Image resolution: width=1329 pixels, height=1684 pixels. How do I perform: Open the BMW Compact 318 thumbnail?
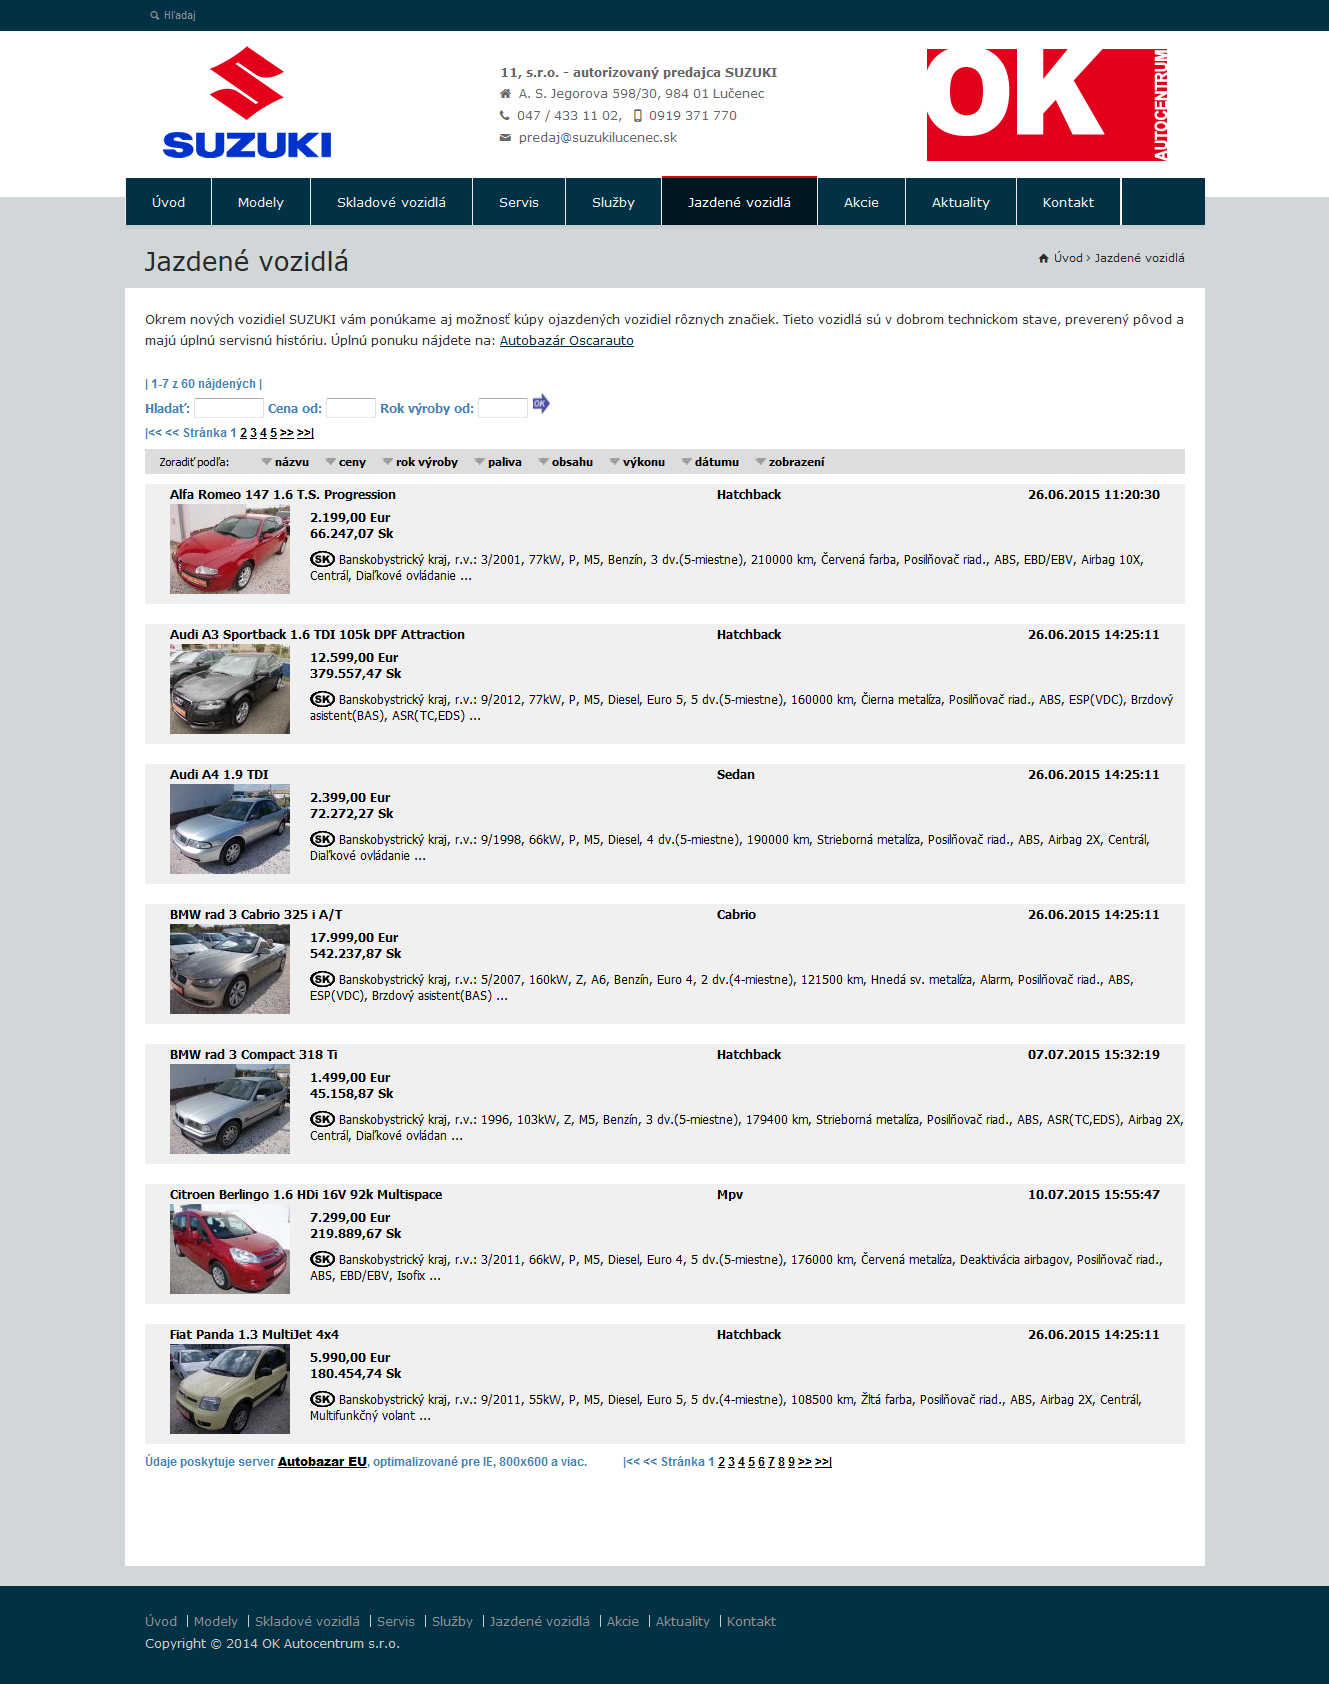(x=230, y=1109)
